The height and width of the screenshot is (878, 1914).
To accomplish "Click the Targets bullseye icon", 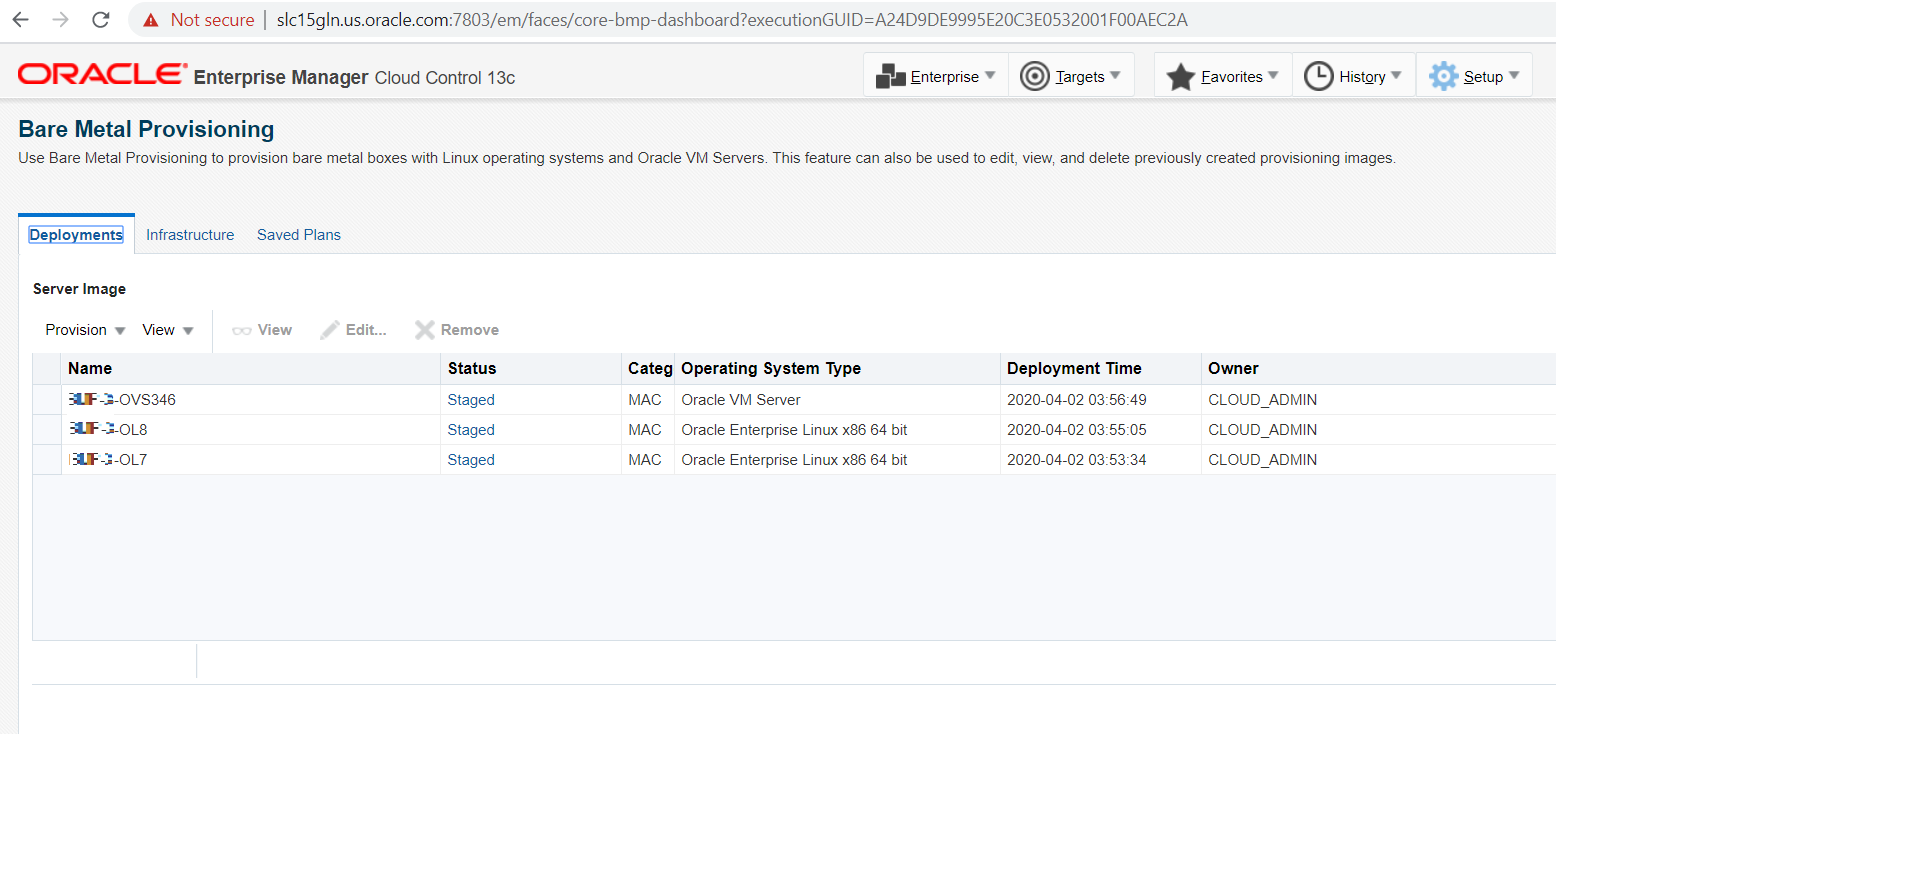I will [1035, 76].
